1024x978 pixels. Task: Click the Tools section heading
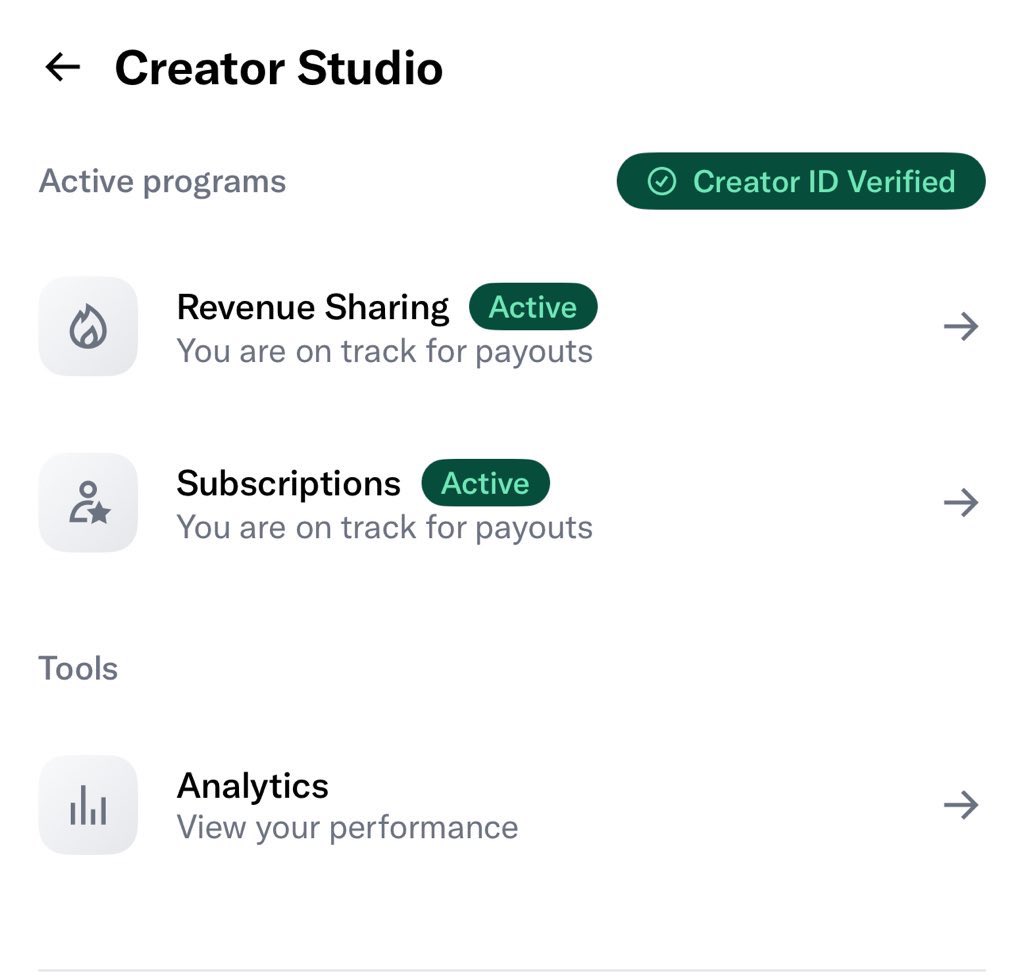(78, 668)
